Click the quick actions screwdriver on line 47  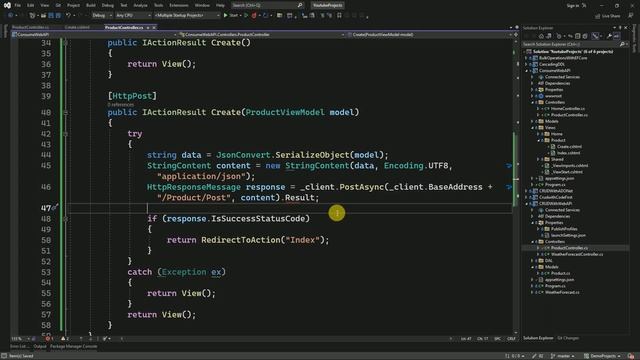click(55, 207)
